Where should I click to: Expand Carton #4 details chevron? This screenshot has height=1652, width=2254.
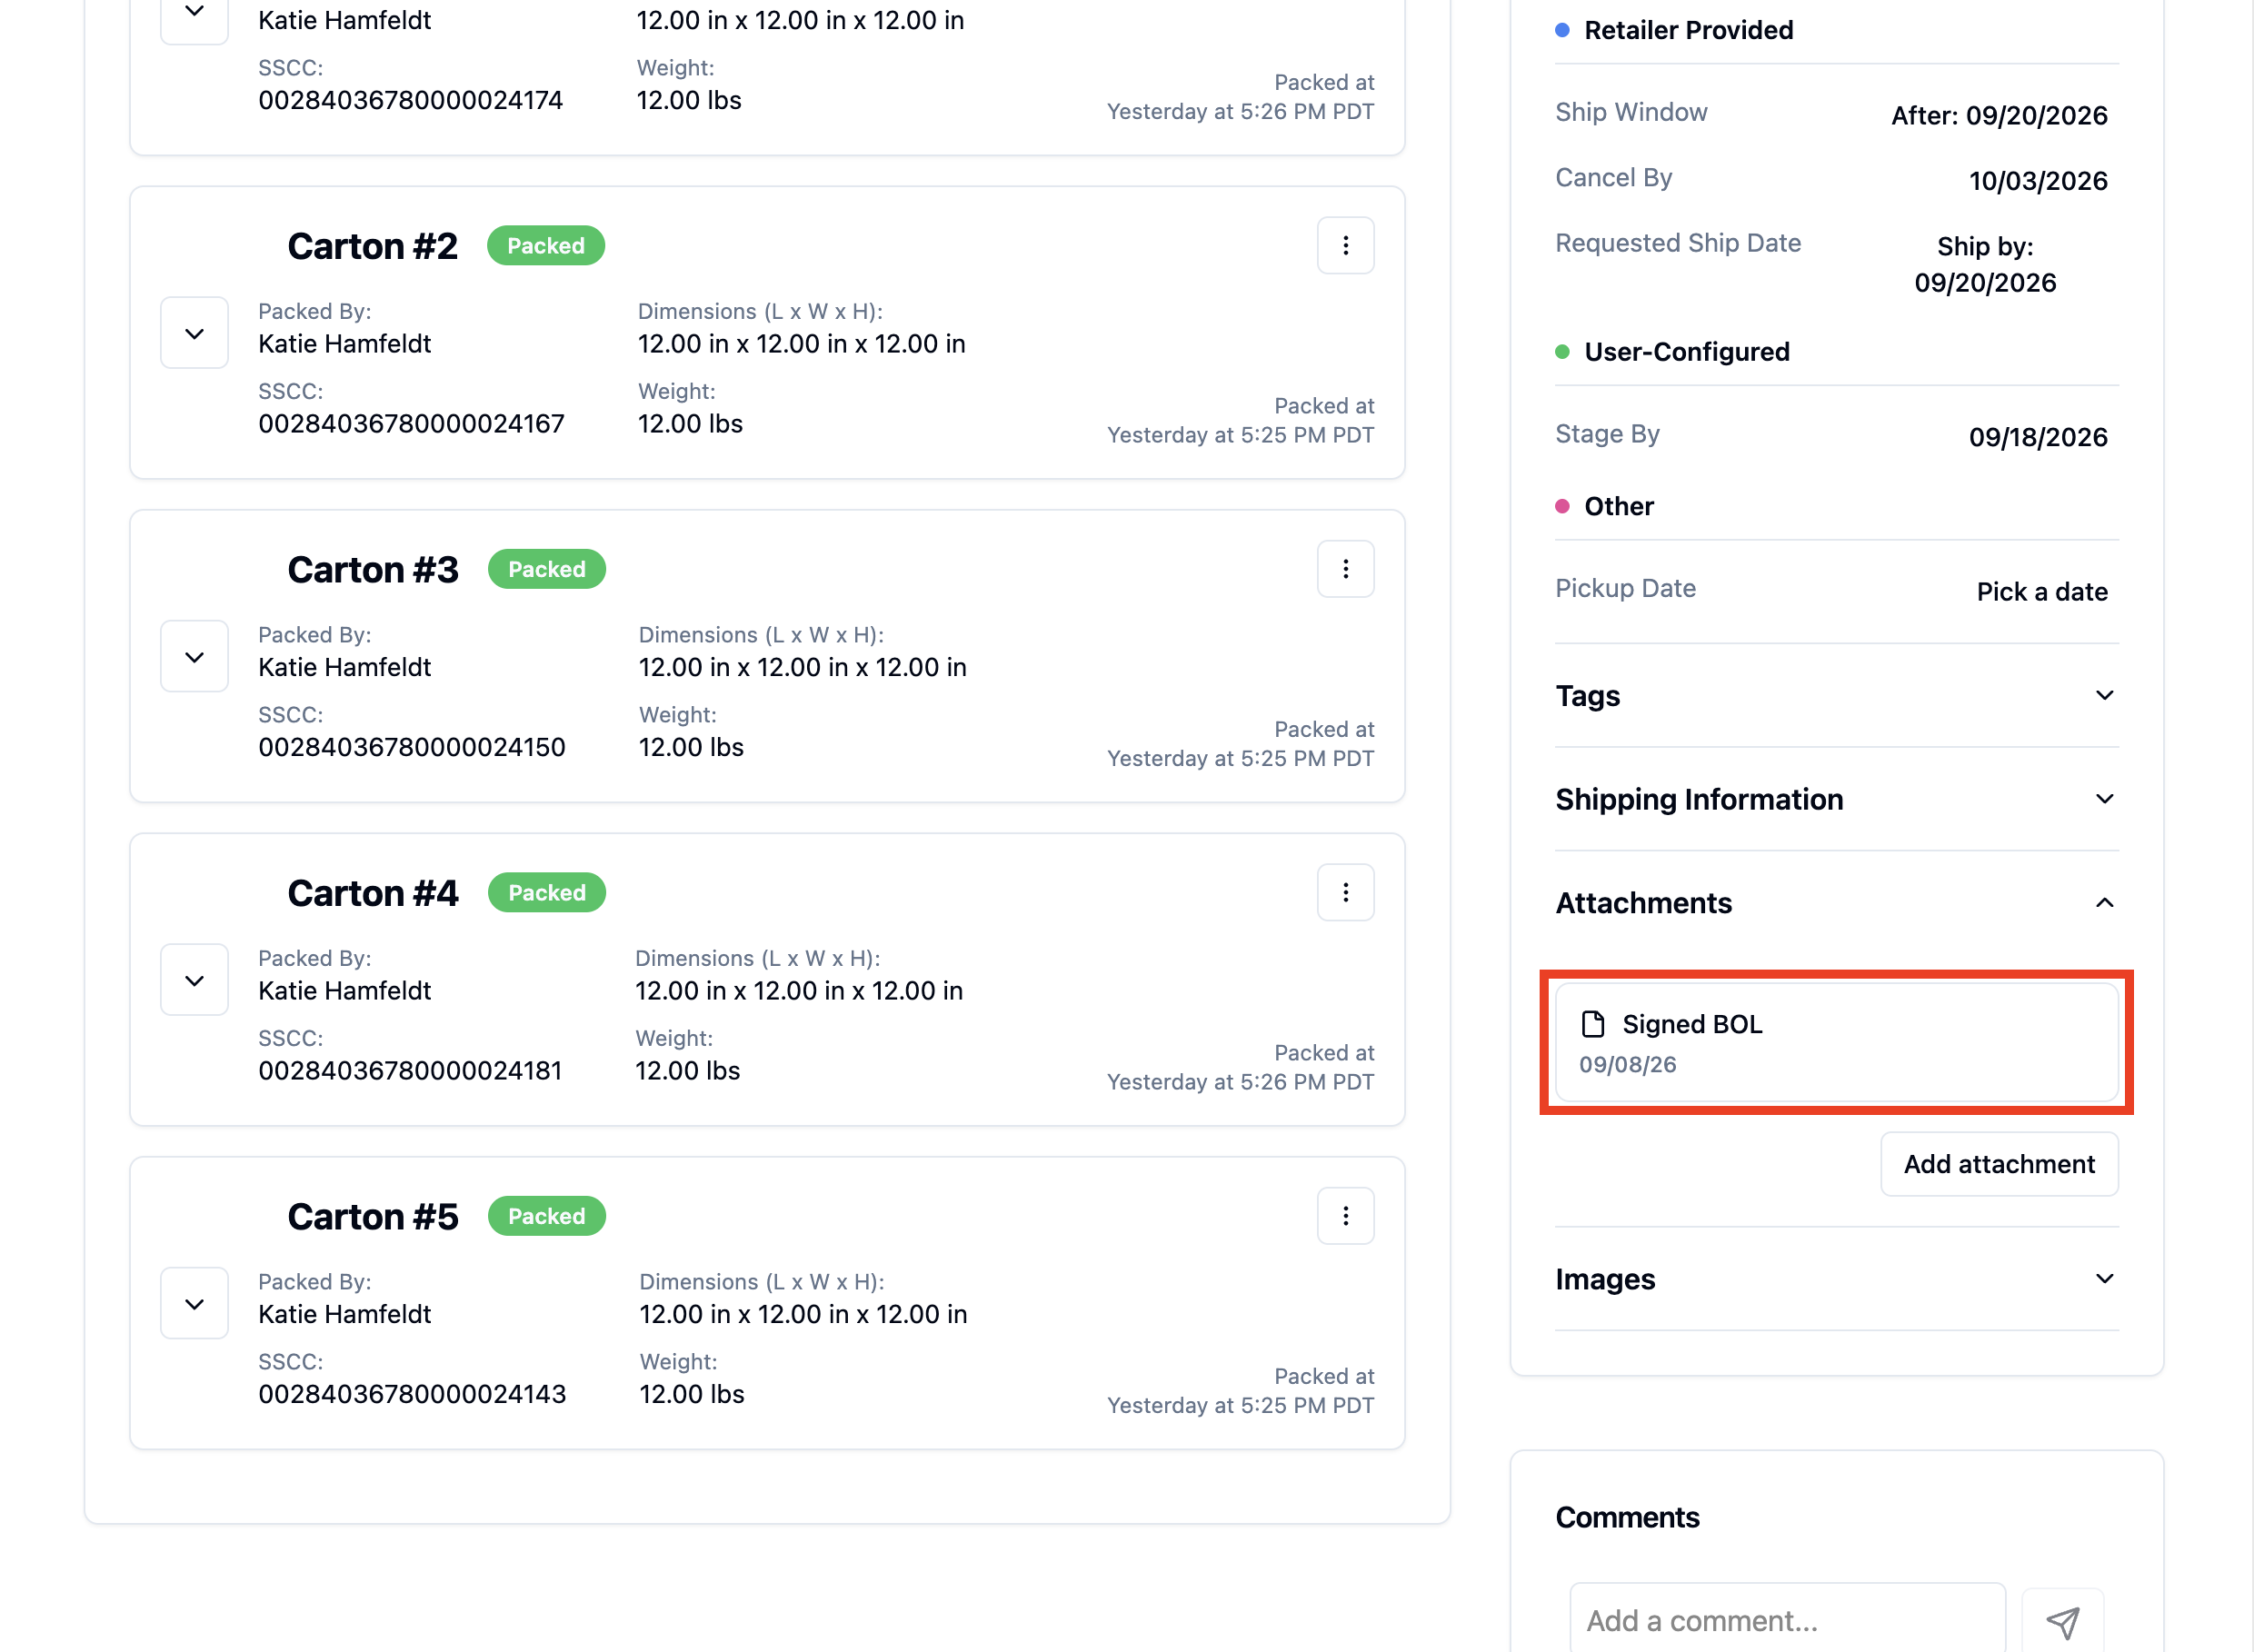point(194,980)
